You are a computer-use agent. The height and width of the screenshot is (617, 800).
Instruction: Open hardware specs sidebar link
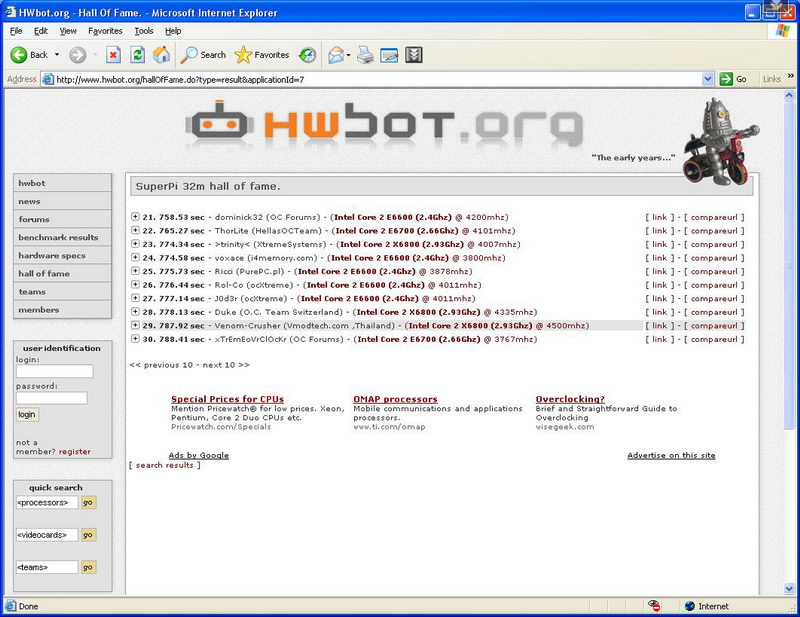point(62,255)
